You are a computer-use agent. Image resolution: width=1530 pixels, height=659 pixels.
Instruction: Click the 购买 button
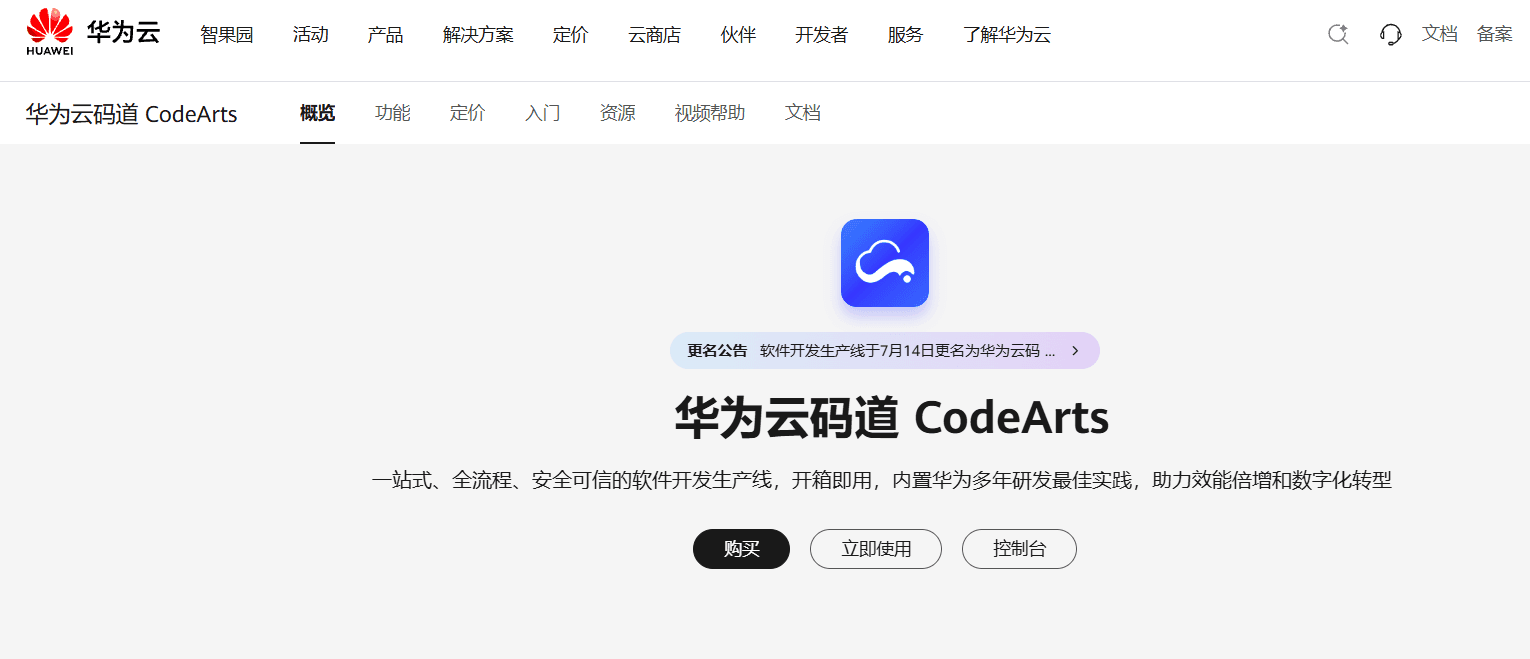tap(741, 549)
